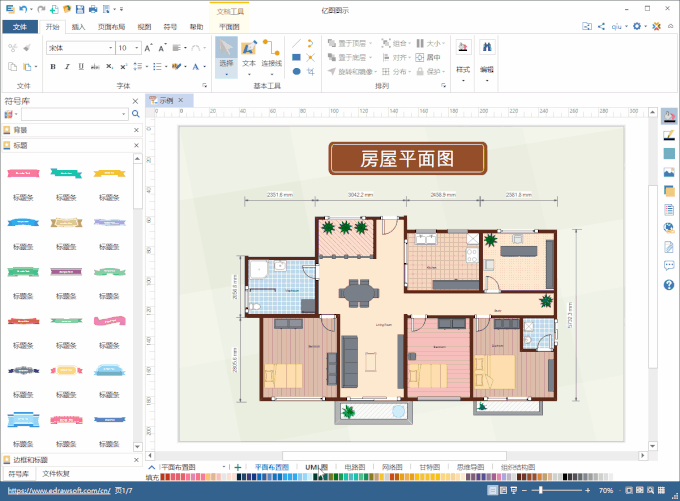Open the font name dropdown showing 宋体

pos(79,47)
